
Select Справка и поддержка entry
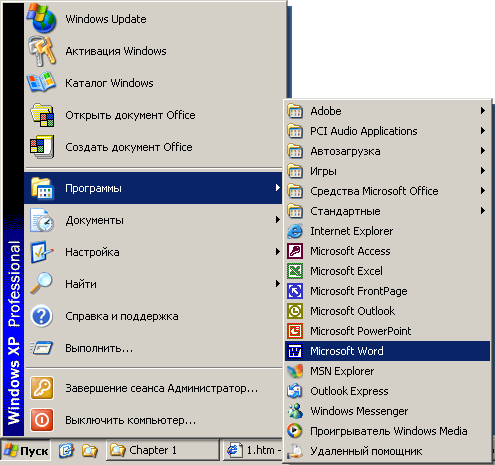tap(153, 316)
